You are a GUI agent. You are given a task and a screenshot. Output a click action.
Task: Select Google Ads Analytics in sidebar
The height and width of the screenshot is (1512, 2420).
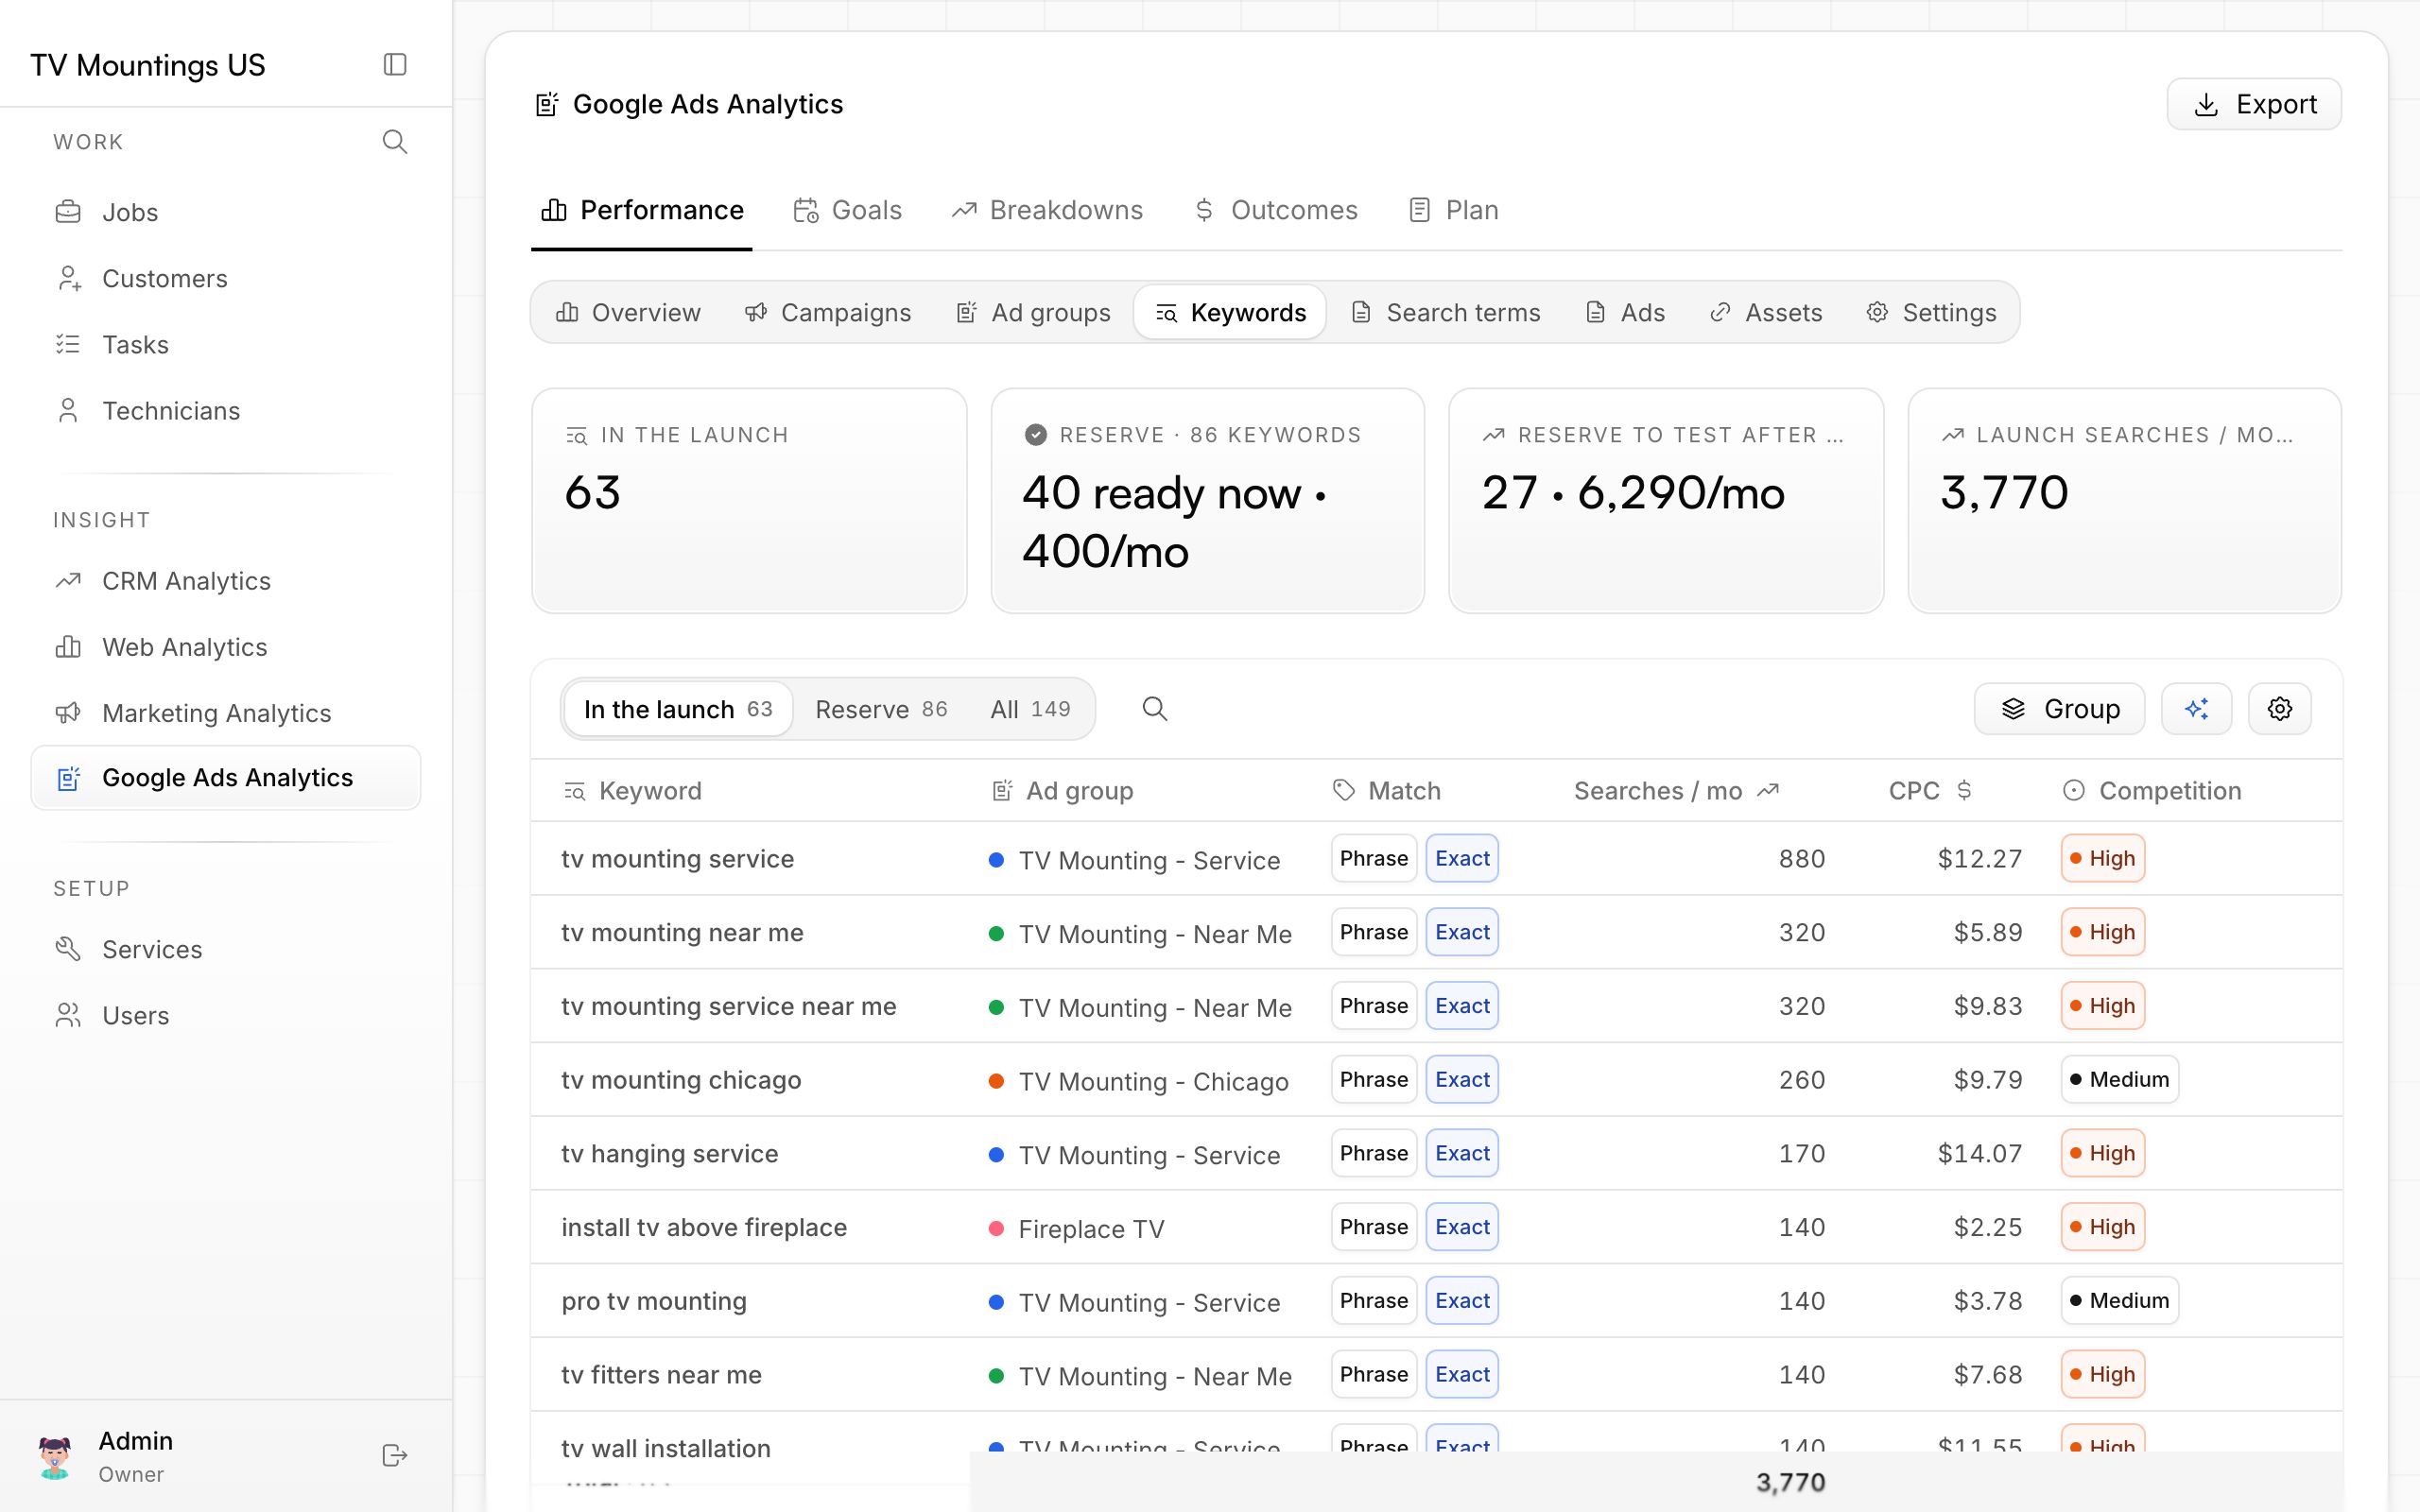tap(226, 778)
